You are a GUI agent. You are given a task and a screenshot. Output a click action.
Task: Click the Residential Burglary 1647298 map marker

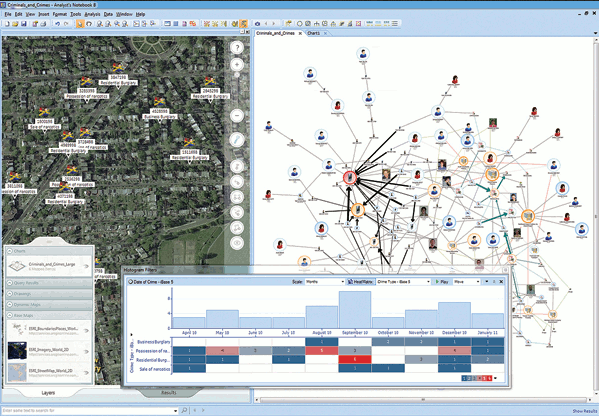click(118, 77)
